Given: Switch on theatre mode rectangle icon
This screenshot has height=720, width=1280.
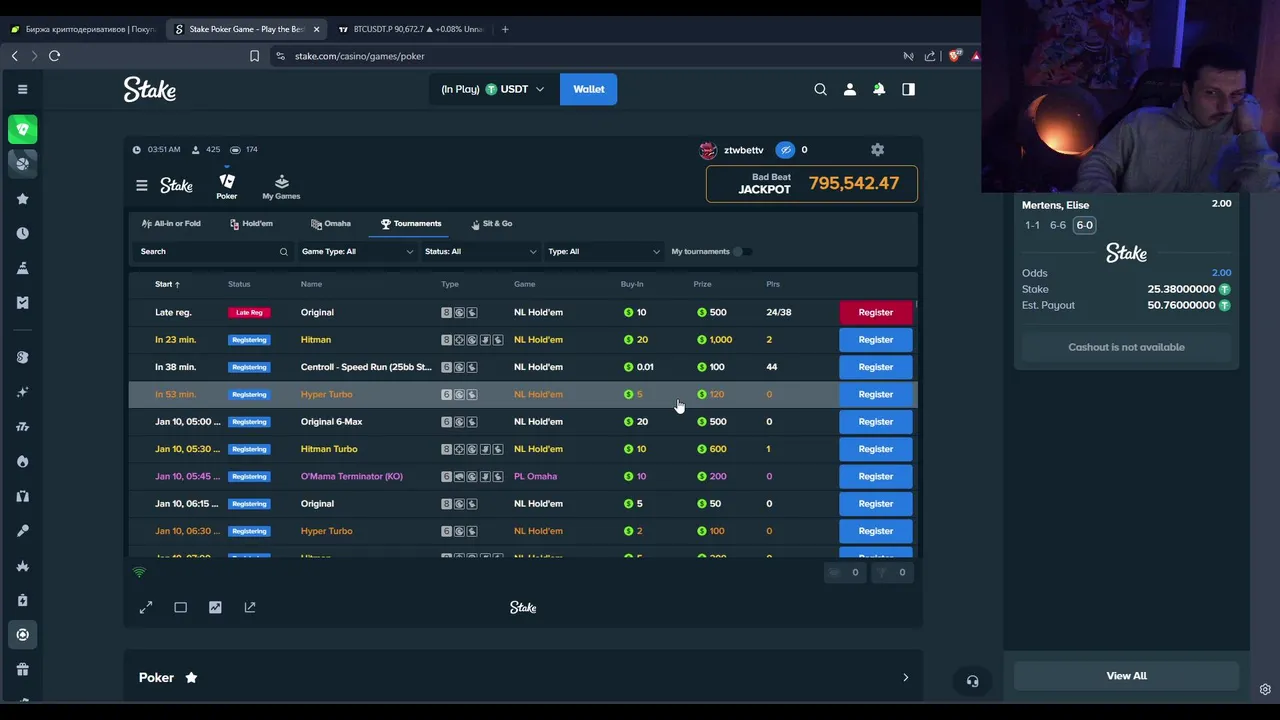Looking at the screenshot, I should tap(180, 607).
